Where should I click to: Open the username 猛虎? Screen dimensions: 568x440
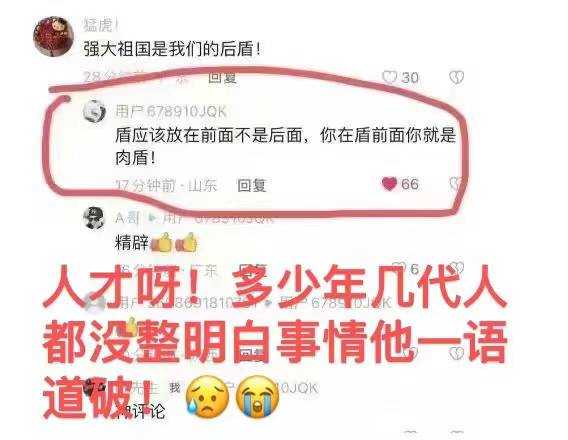101,25
